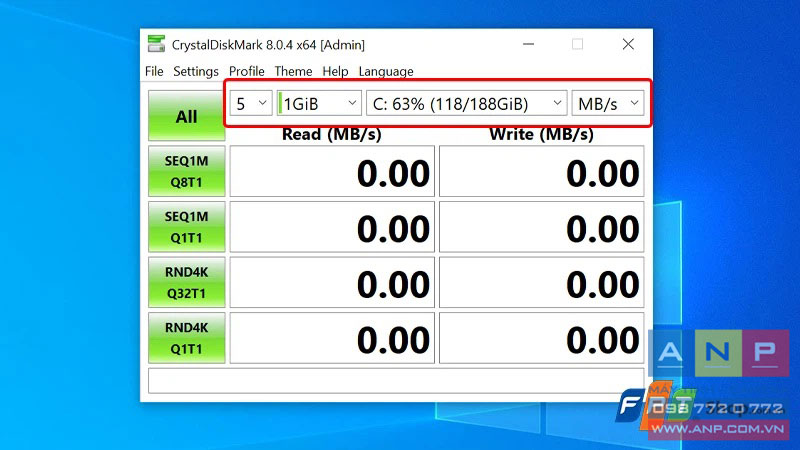The image size is (800, 450).
Task: Click the SEQ1M Q8T1 read result value
Action: click(332, 171)
